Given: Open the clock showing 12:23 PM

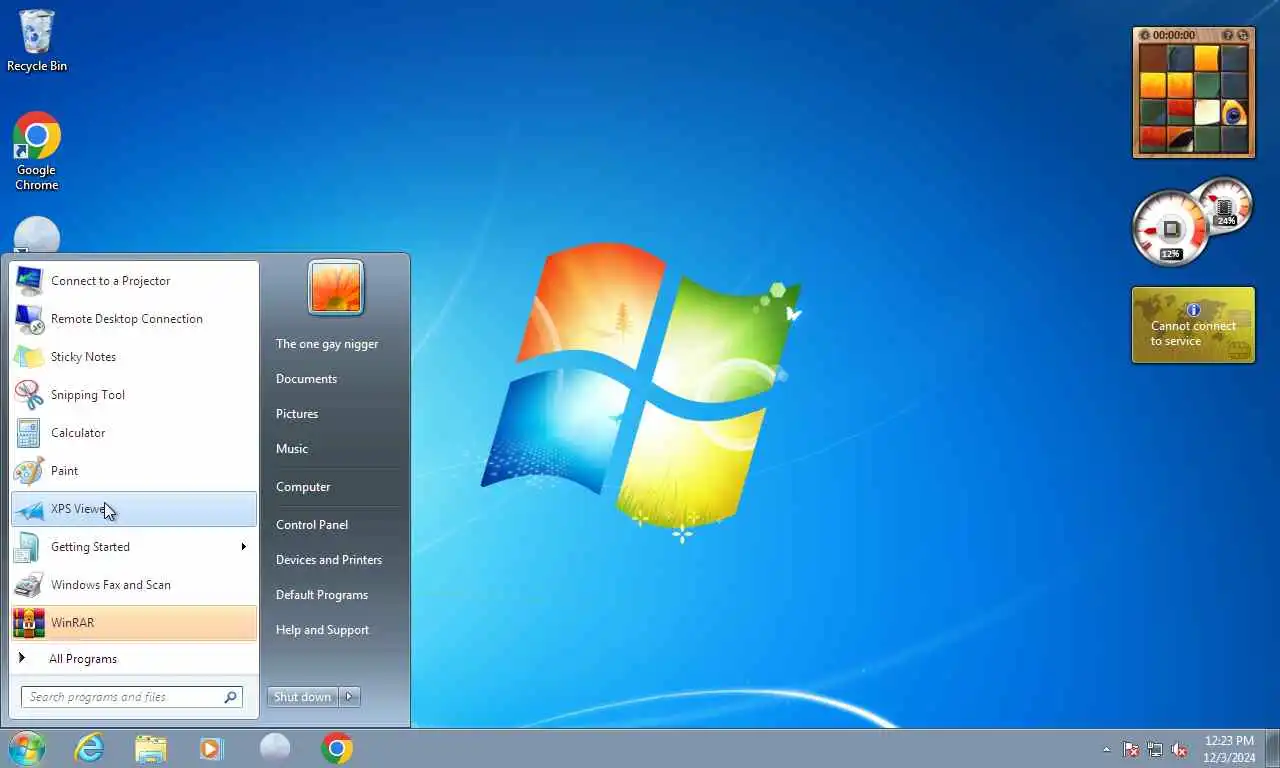Looking at the screenshot, I should pos(1229,749).
